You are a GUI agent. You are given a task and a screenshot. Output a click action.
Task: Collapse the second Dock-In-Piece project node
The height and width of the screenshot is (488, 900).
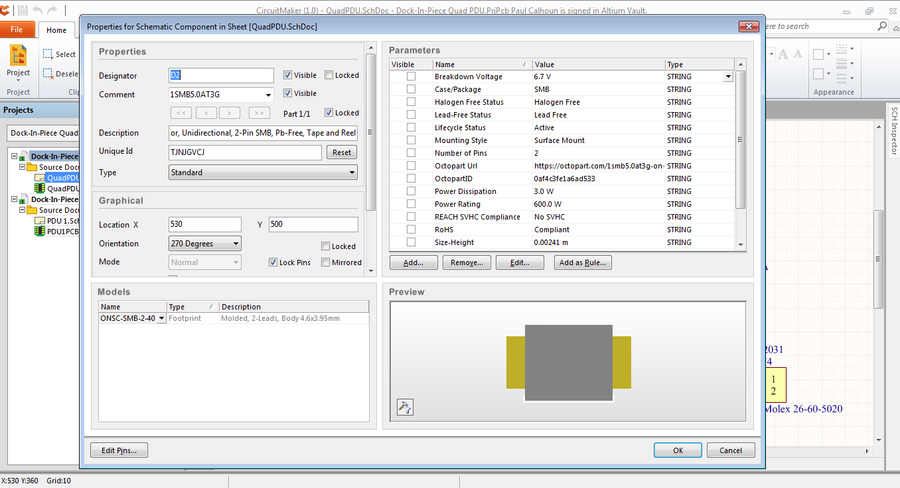pyautogui.click(x=14, y=199)
